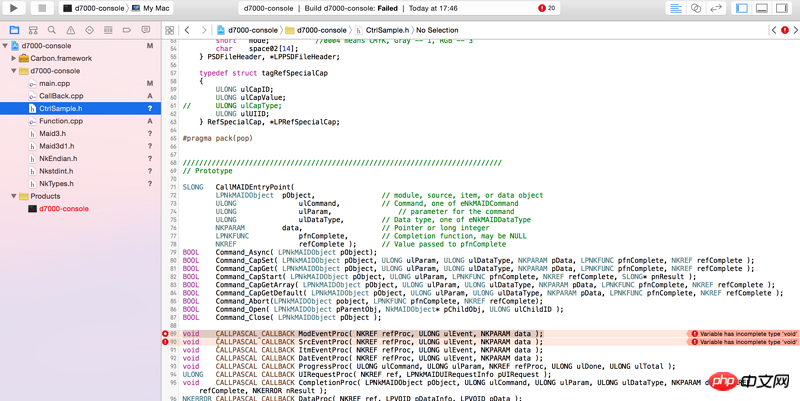Viewport: 800px width, 401px height.
Task: Click the related items grid icon
Action: click(169, 31)
